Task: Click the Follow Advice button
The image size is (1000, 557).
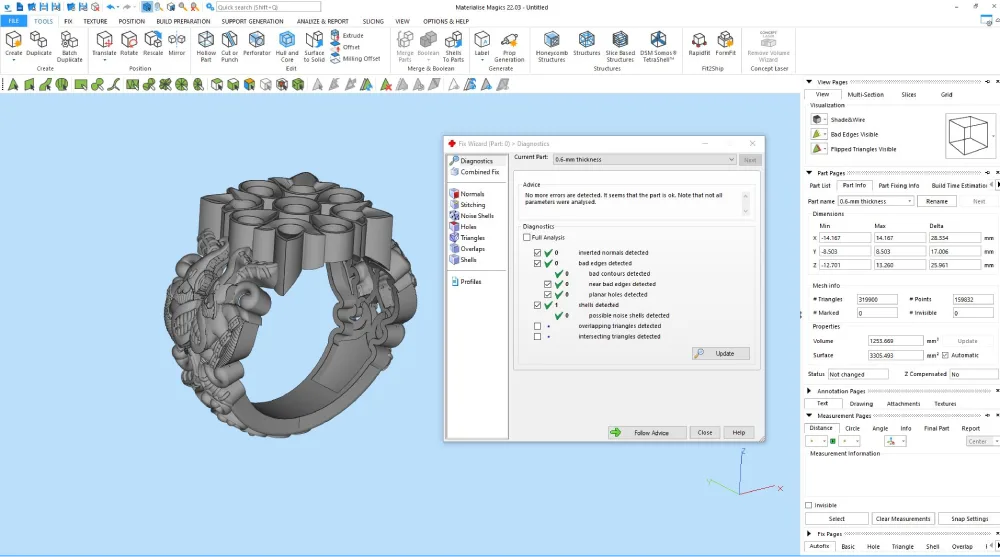Action: point(647,433)
